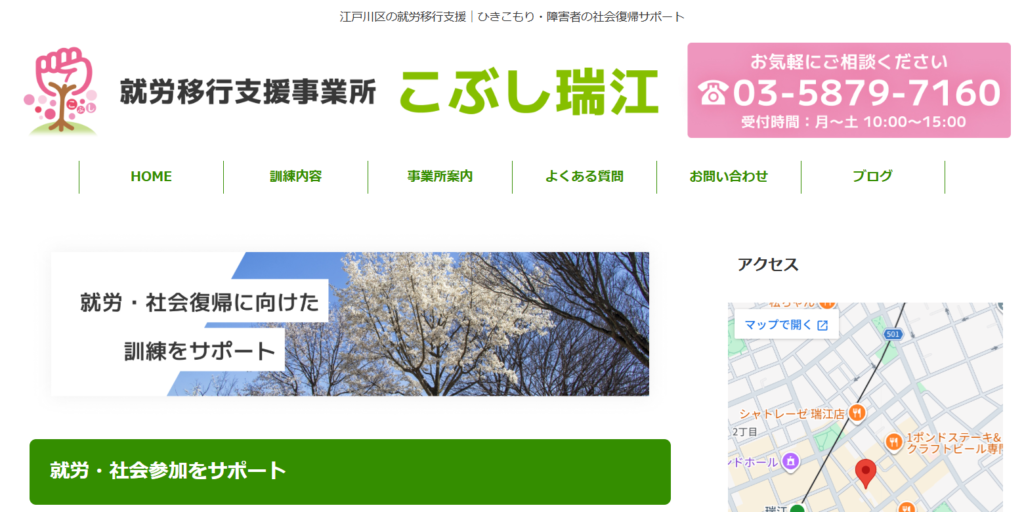This screenshot has width=1024, height=512.
Task: Click the シャトレーゼ 瑞江店 map label
Action: 792,413
